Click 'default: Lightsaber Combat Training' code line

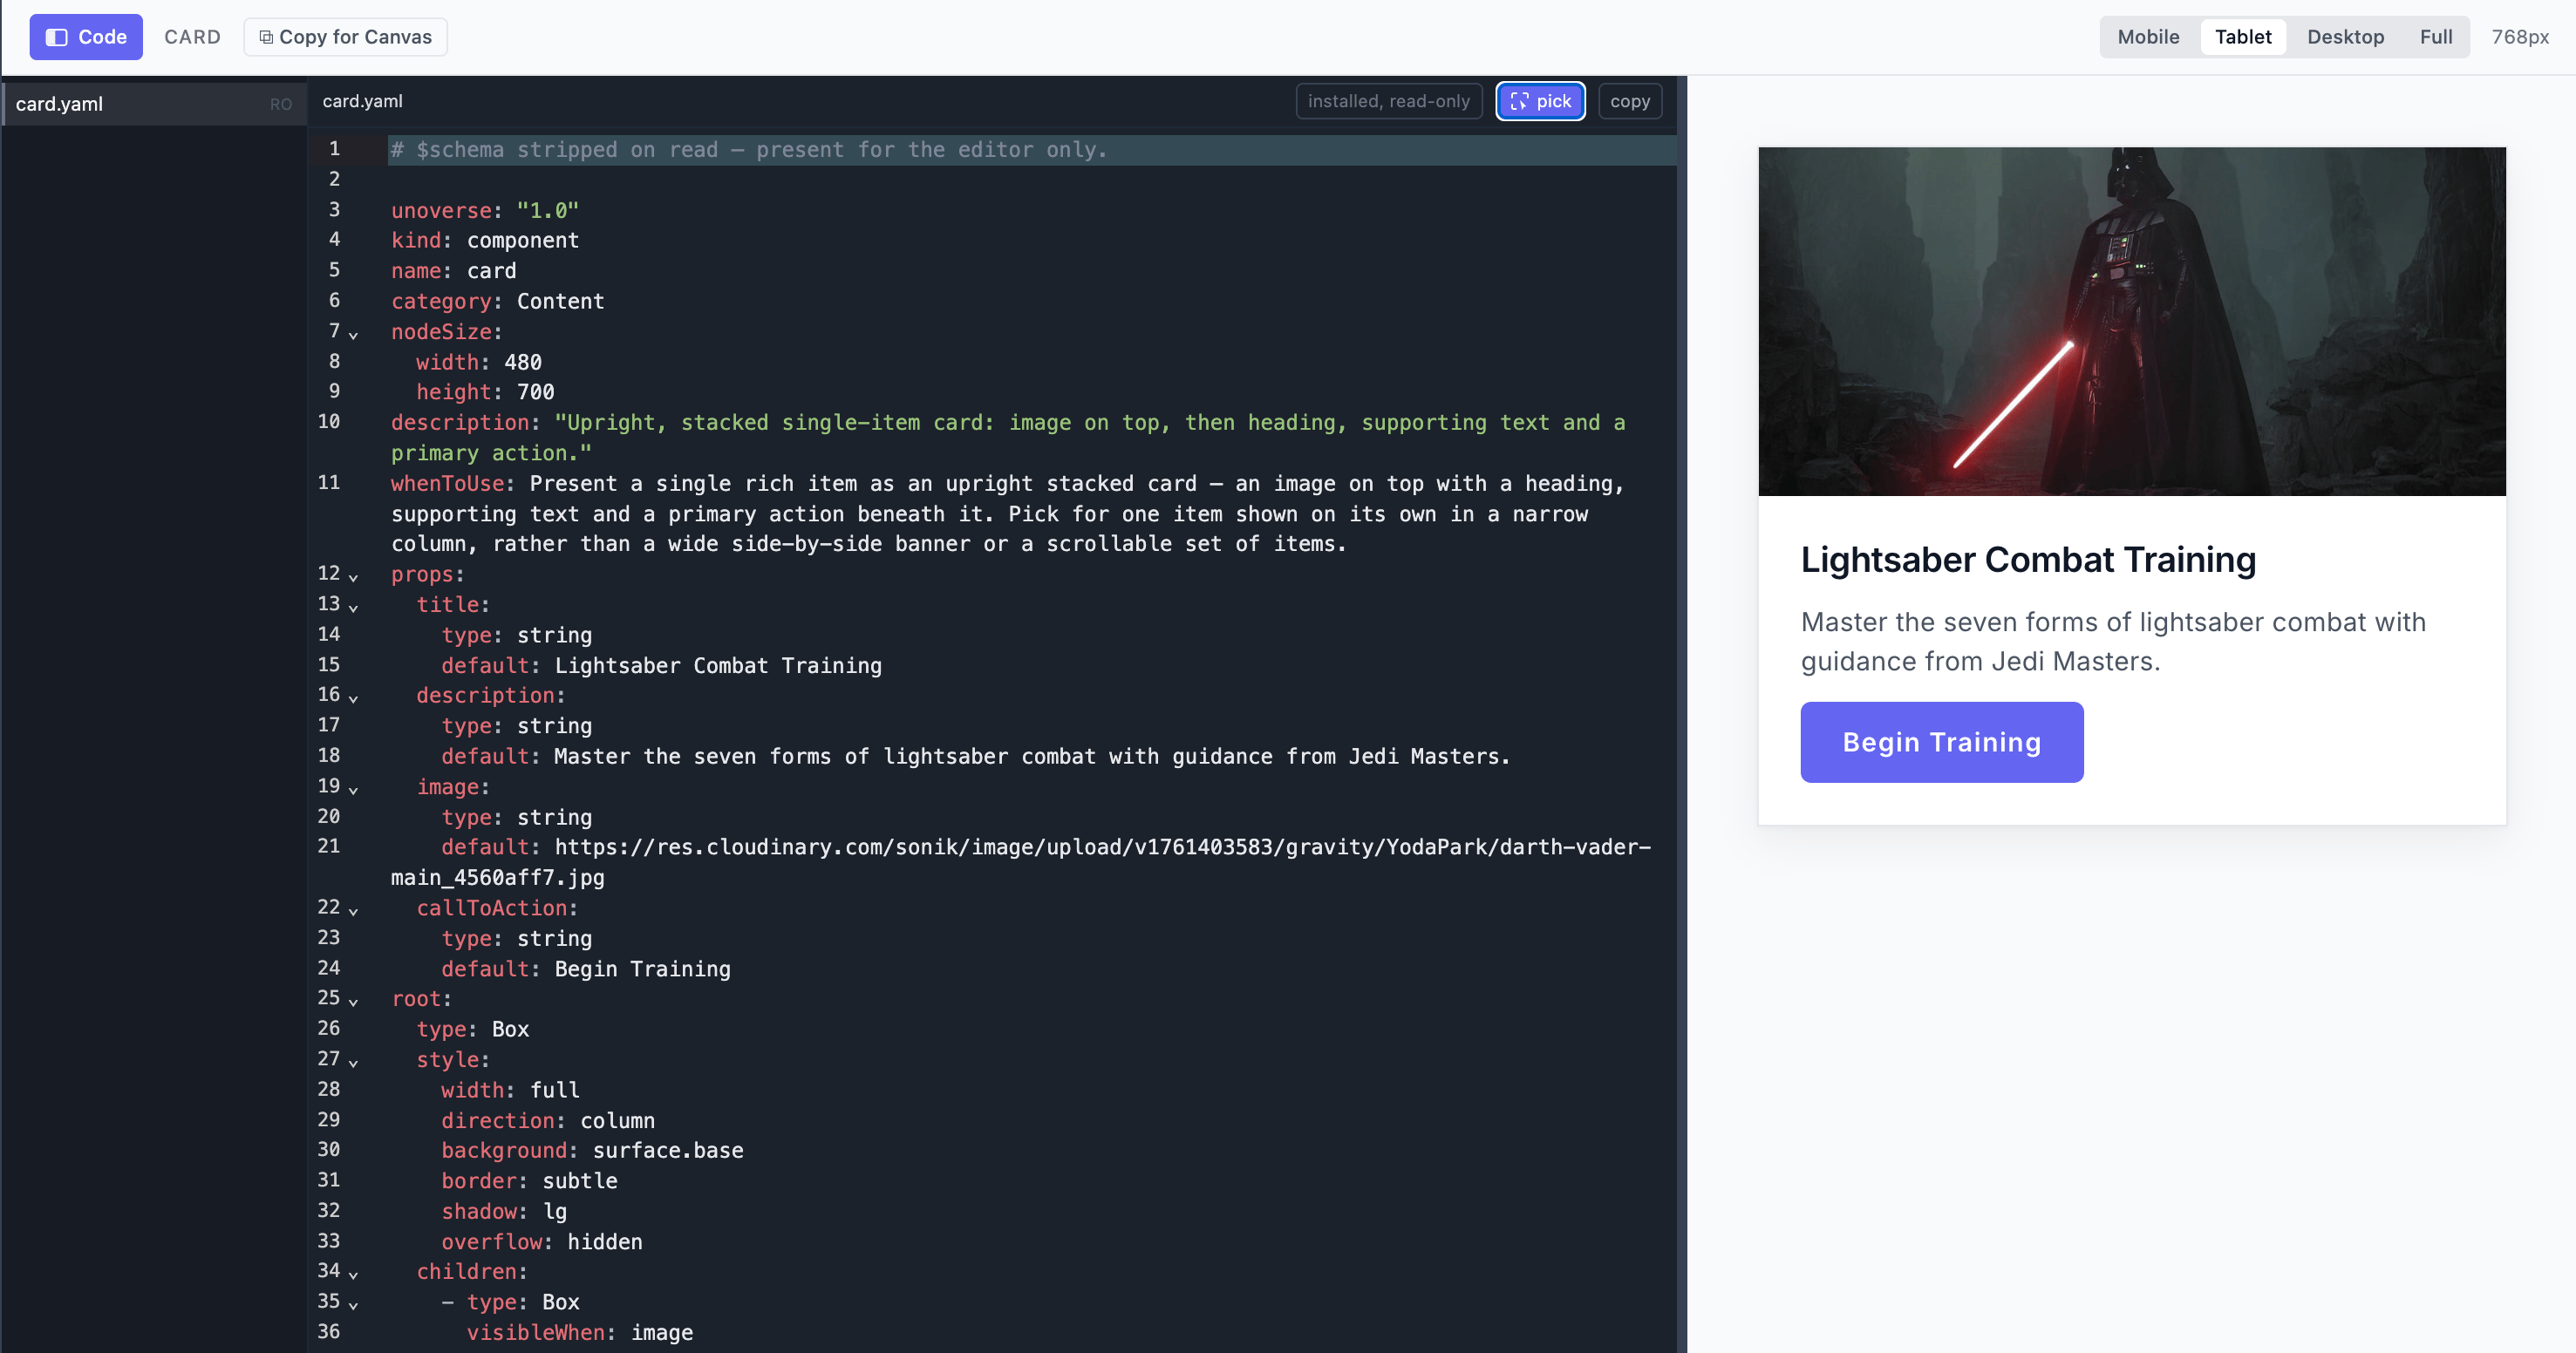tap(662, 666)
